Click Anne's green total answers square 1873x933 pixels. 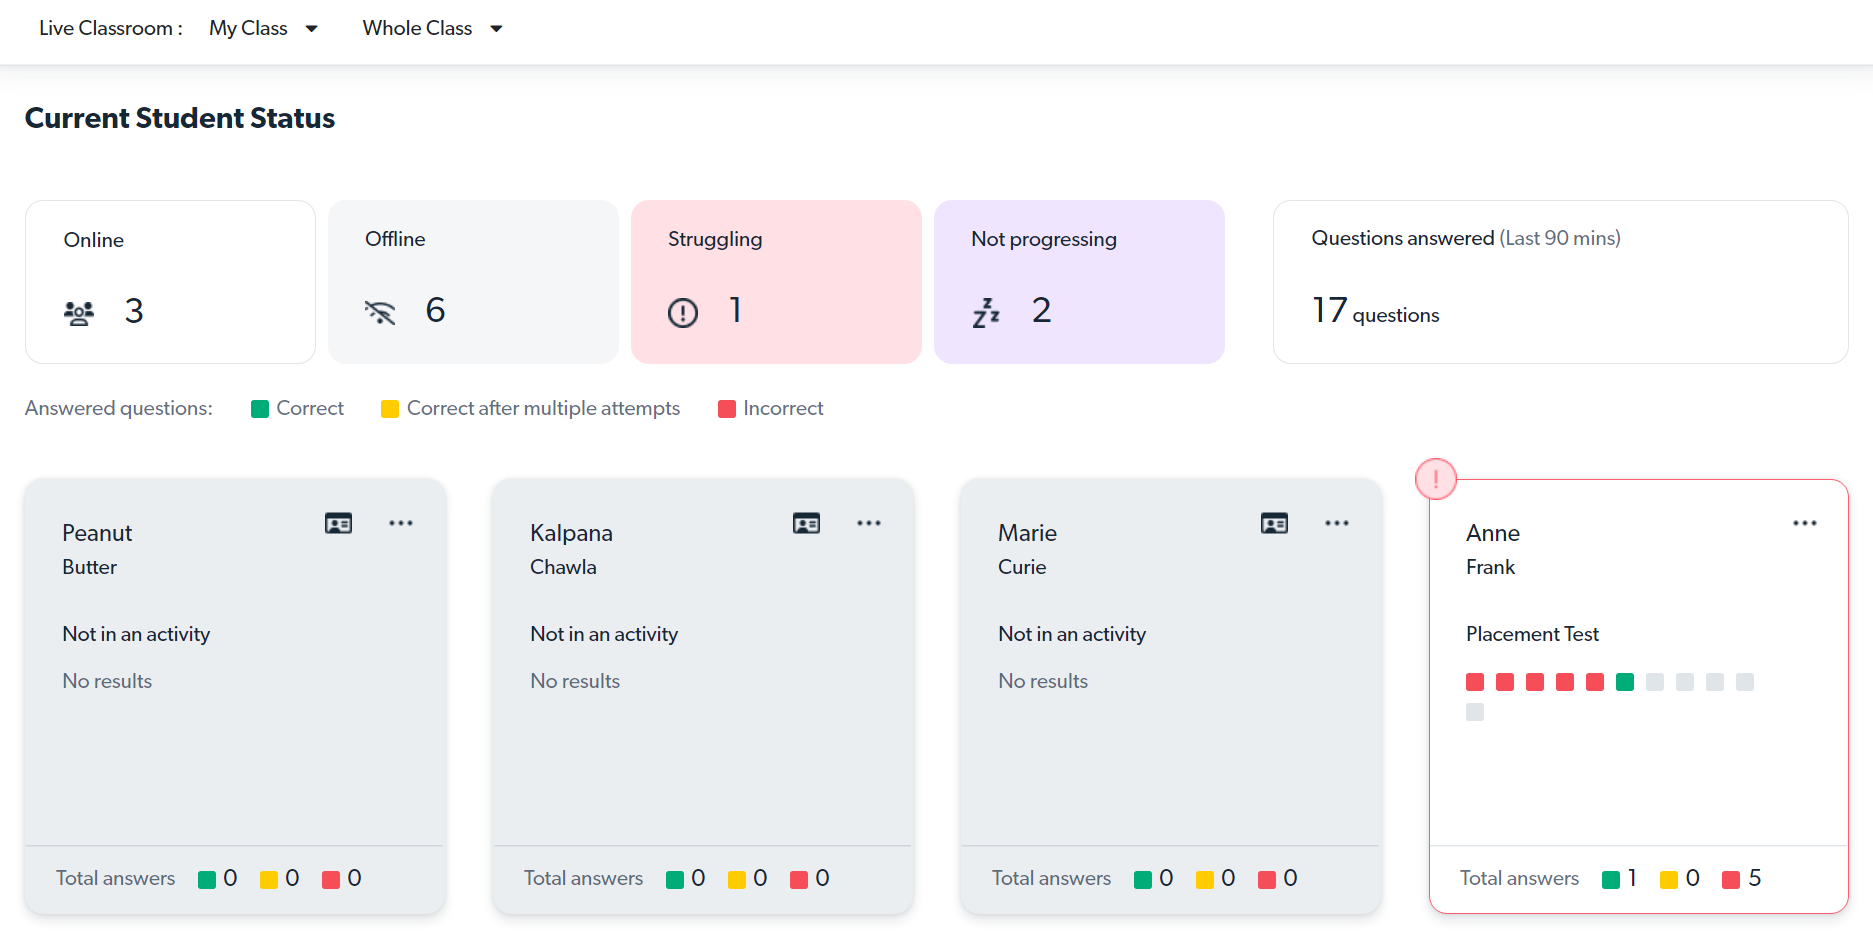(1611, 879)
